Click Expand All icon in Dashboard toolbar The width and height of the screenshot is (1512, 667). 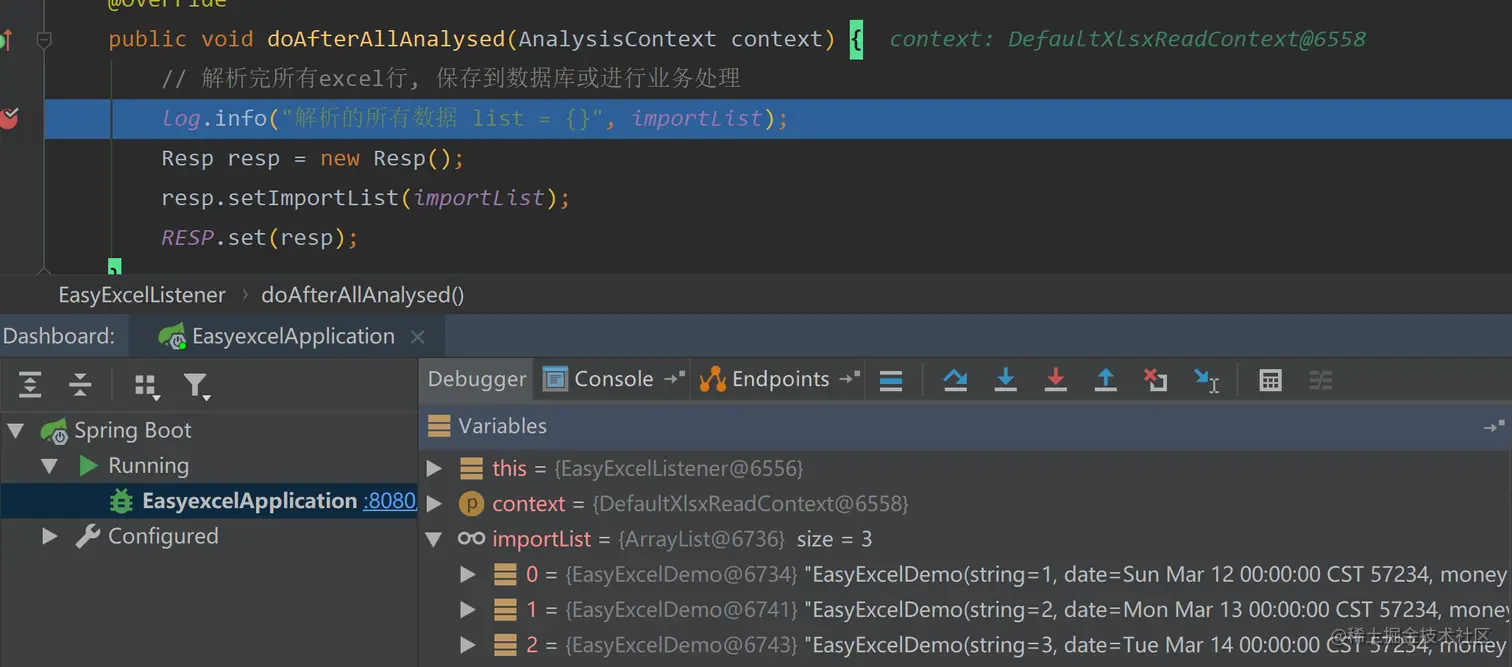(x=30, y=385)
